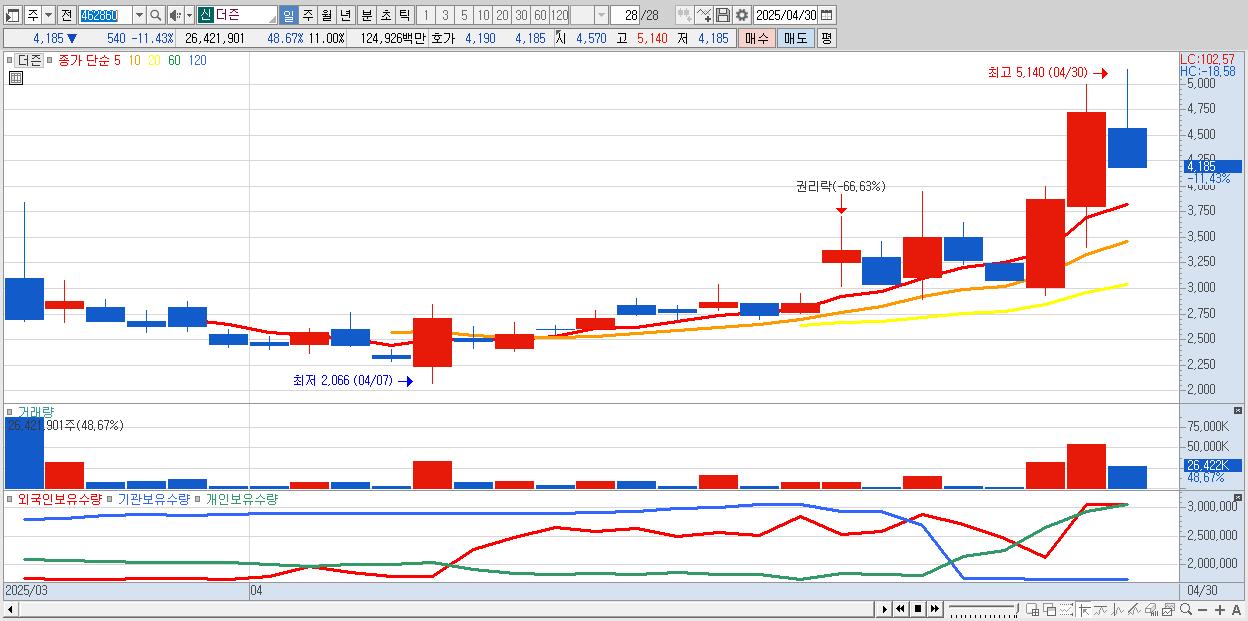Click the plus zoom-in icon
Viewport: 1248px width, 621px height.
(1220, 609)
